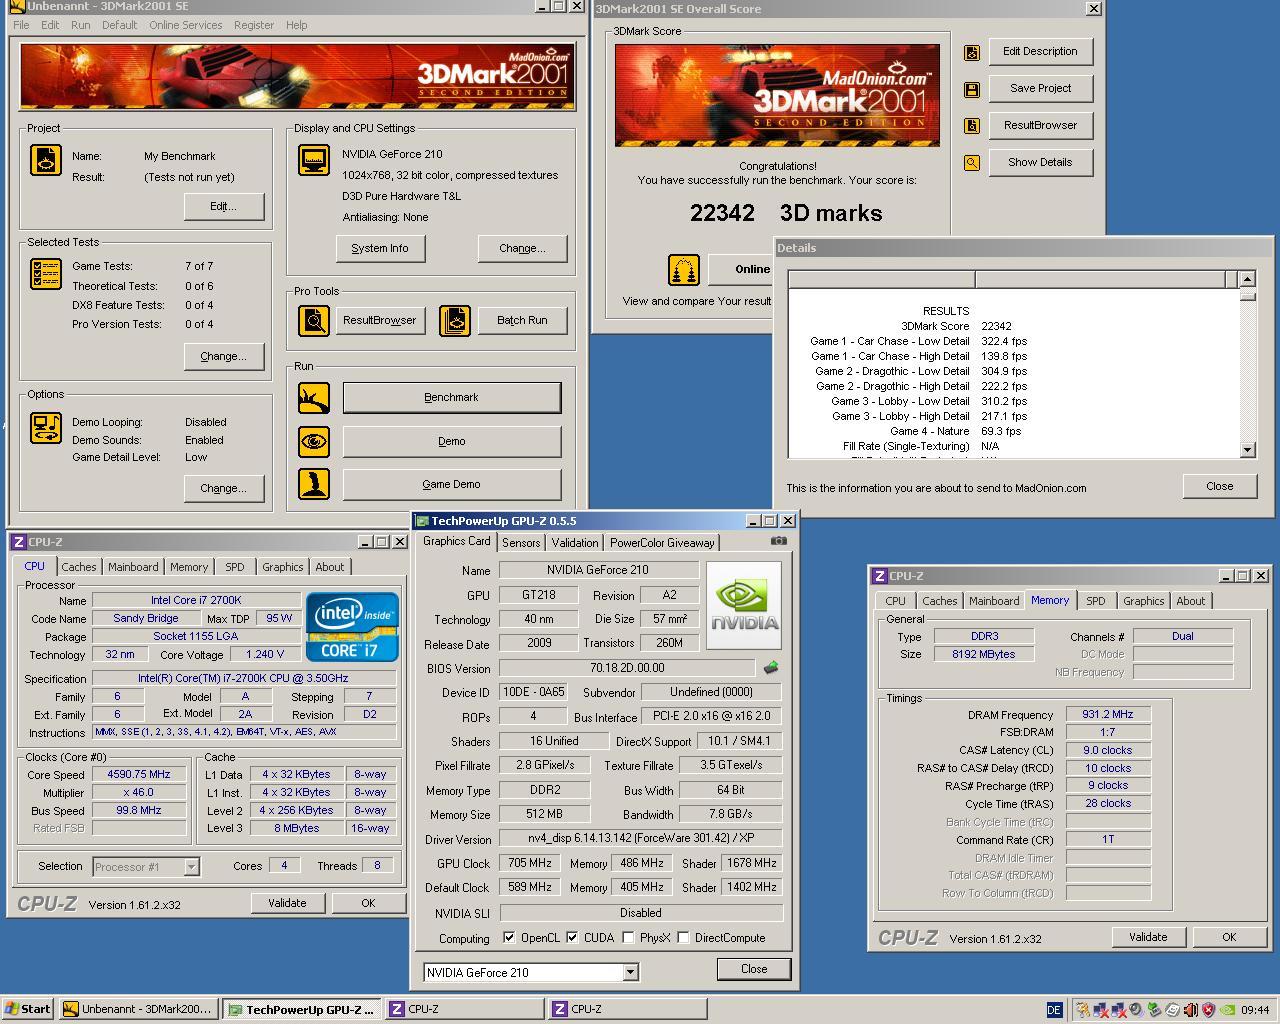The image size is (1280, 1024).
Task: Open the Run menu in 3DMark2001
Action: click(x=80, y=25)
